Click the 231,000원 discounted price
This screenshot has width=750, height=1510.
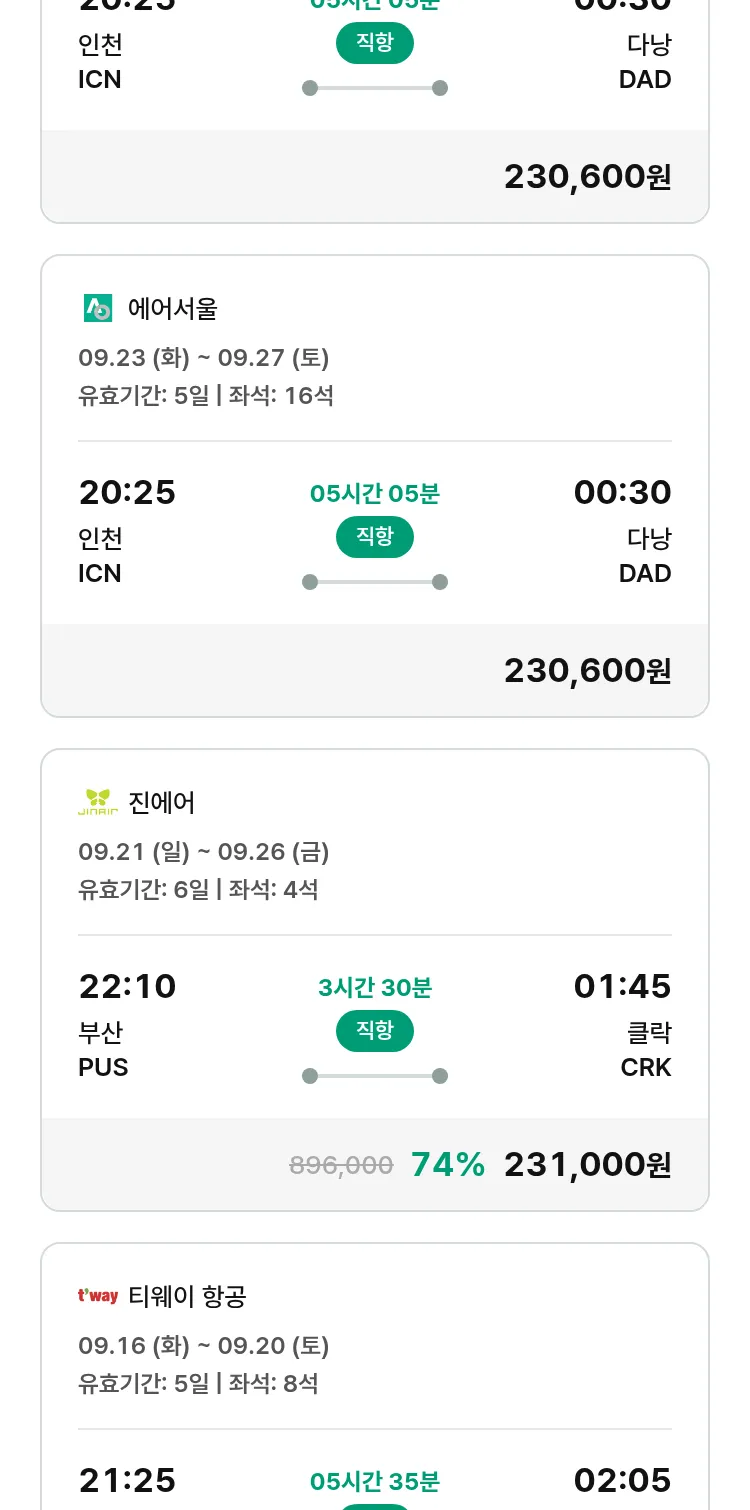click(587, 1165)
